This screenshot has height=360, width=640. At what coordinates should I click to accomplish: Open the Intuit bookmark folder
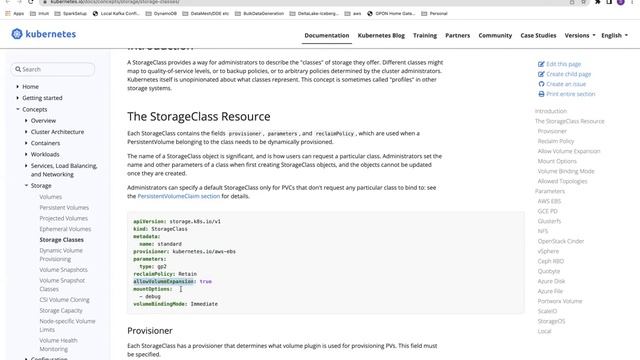tap(39, 13)
